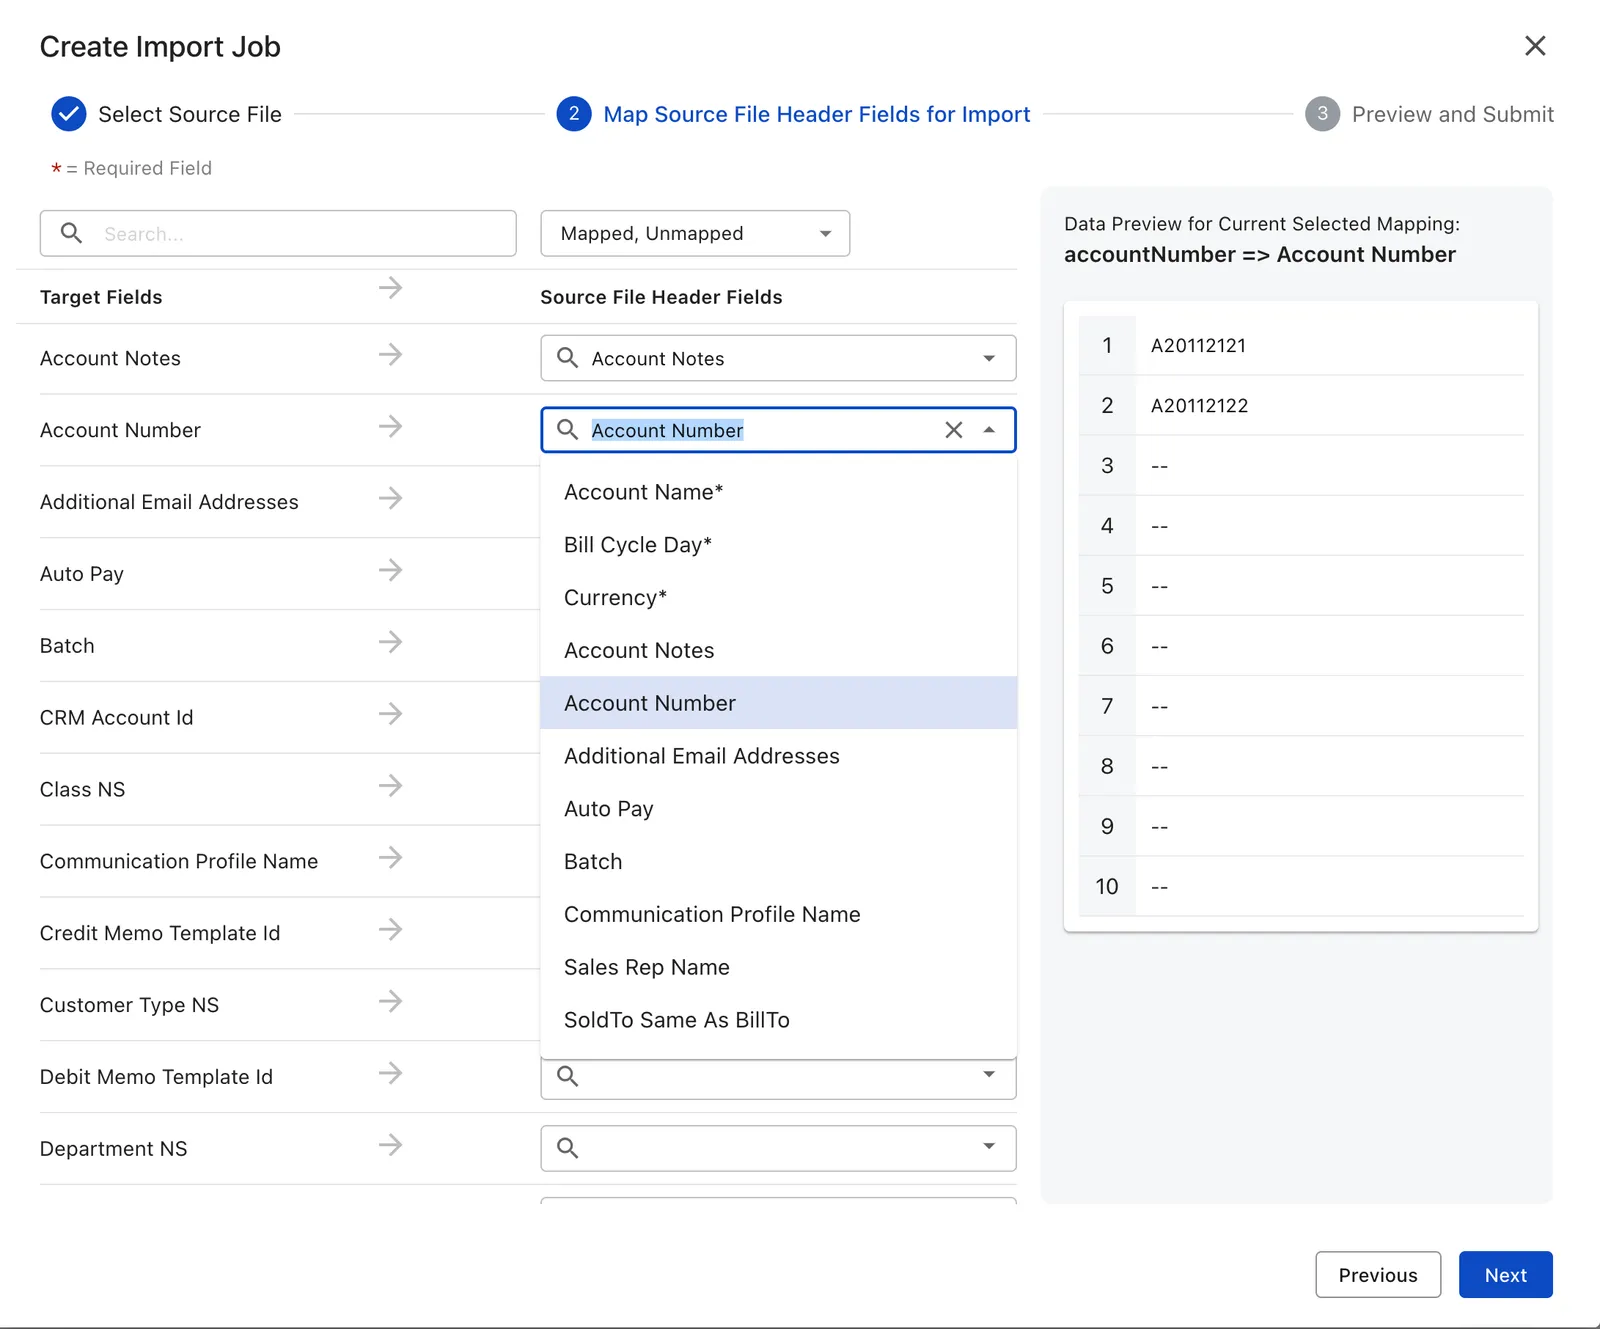Click the A20112122 preview value in row 2
This screenshot has width=1600, height=1329.
(x=1199, y=406)
